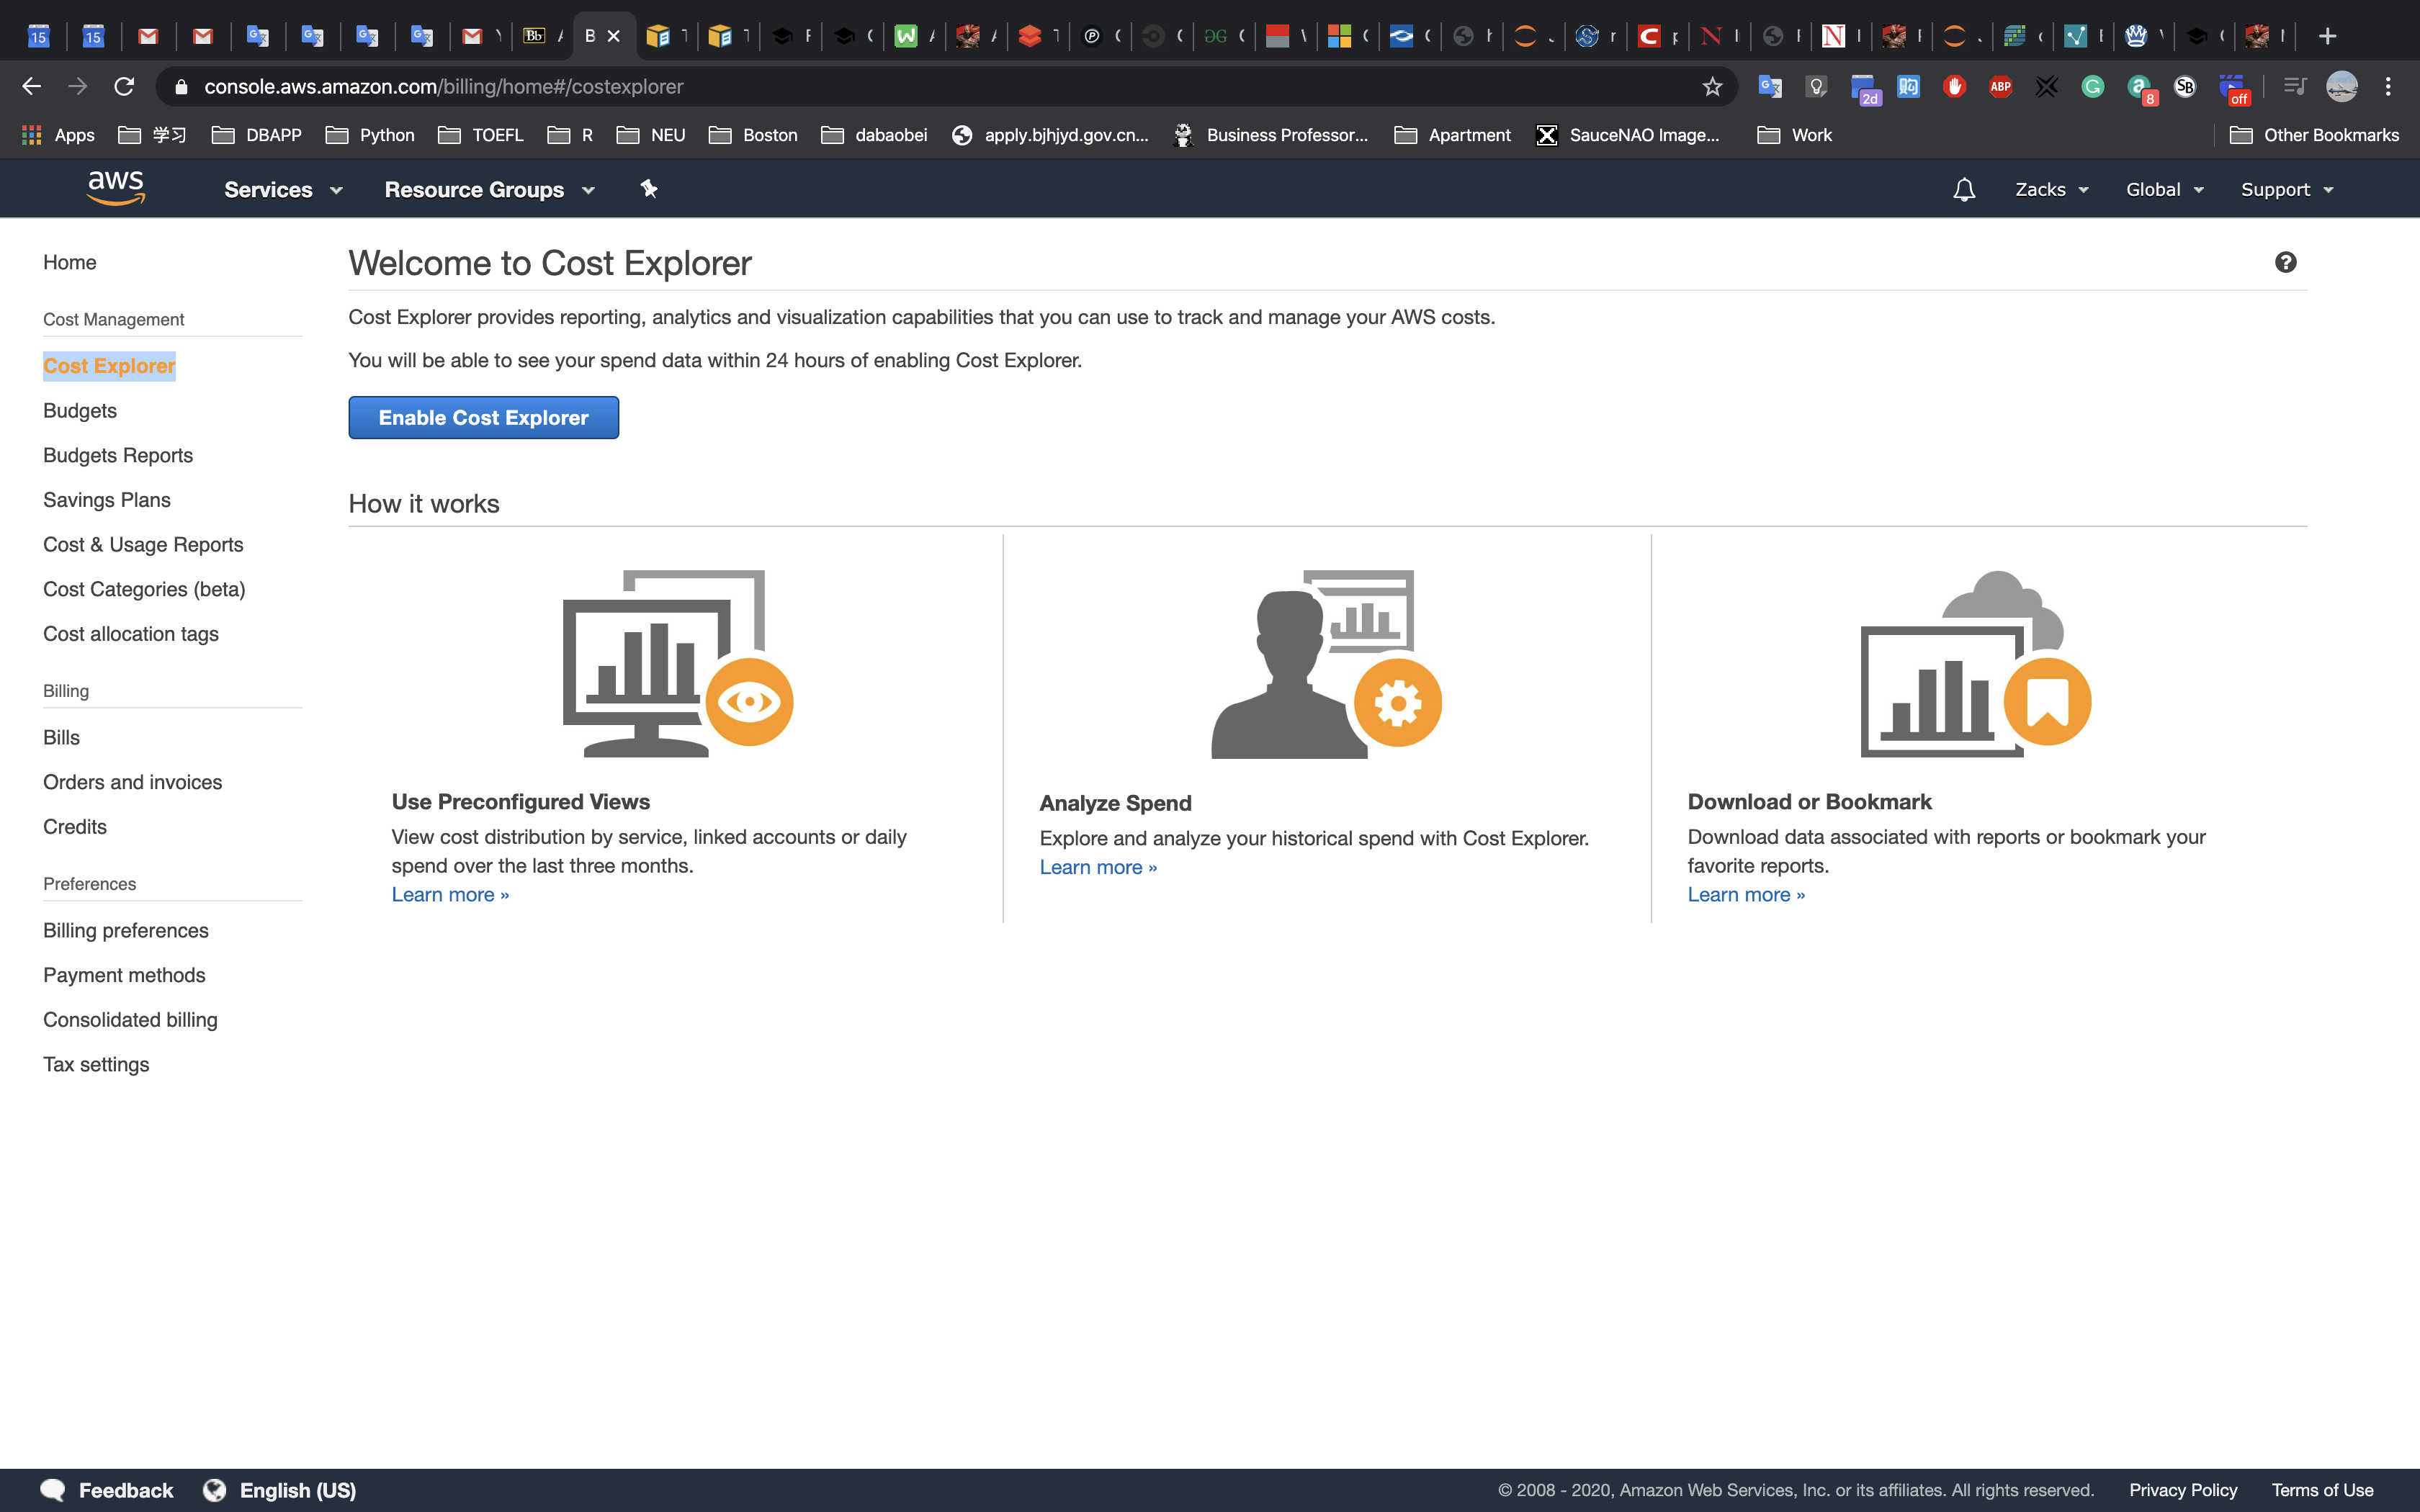
Task: Click the pin shortcut icon in navbar
Action: coord(649,189)
